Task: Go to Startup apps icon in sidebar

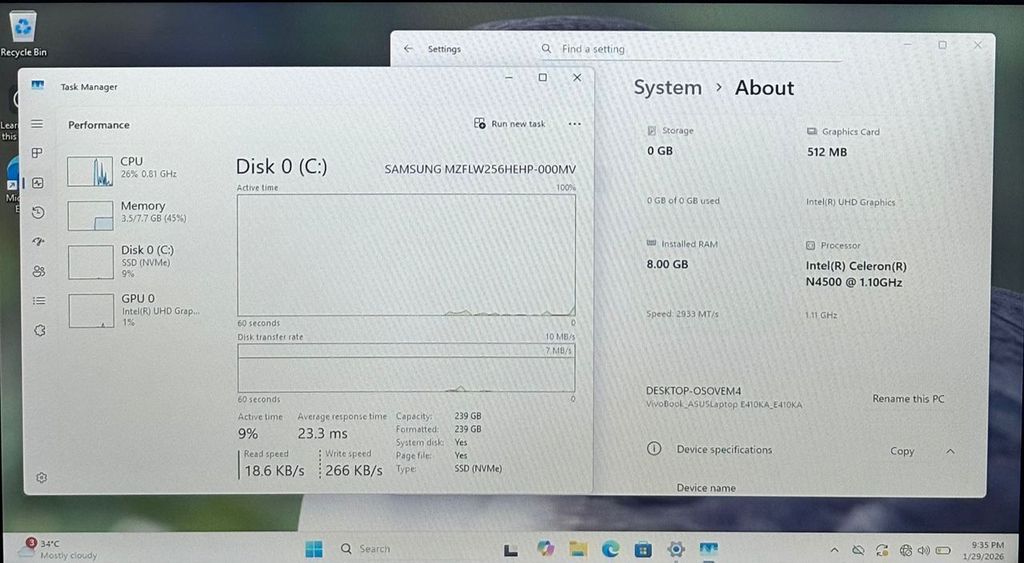Action: 38,241
